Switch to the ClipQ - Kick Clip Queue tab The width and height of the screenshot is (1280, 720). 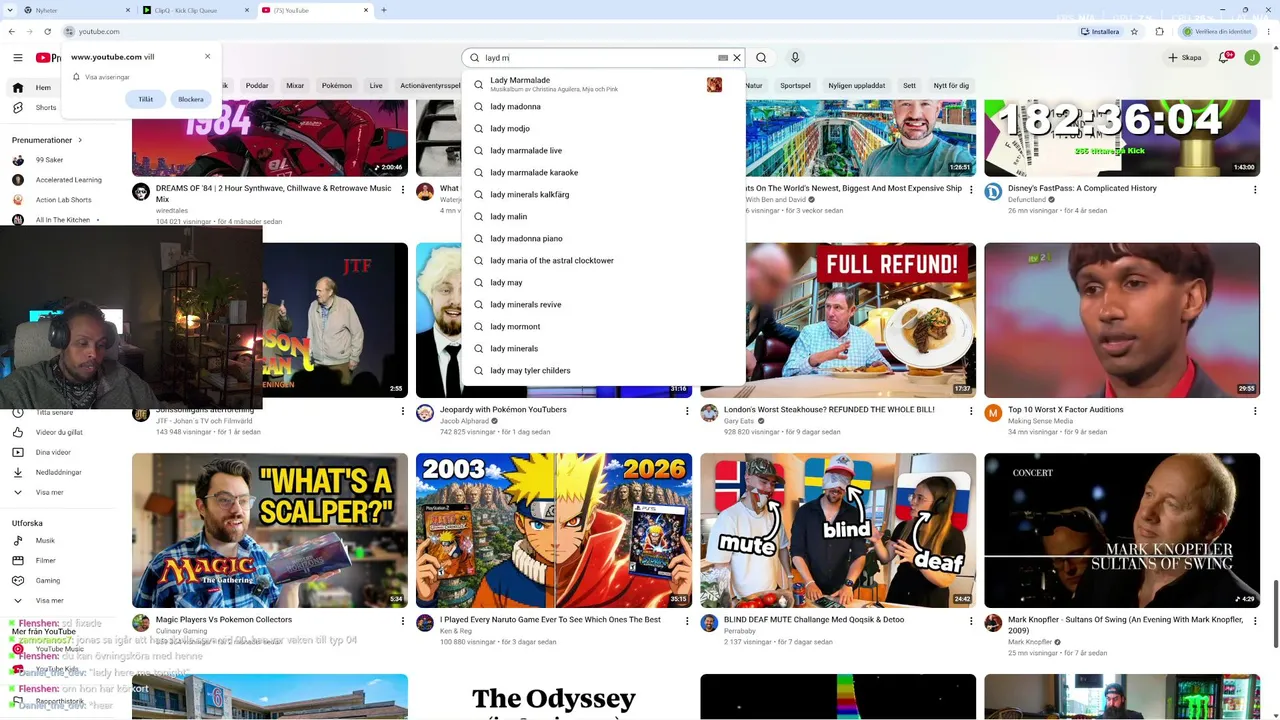(x=195, y=10)
